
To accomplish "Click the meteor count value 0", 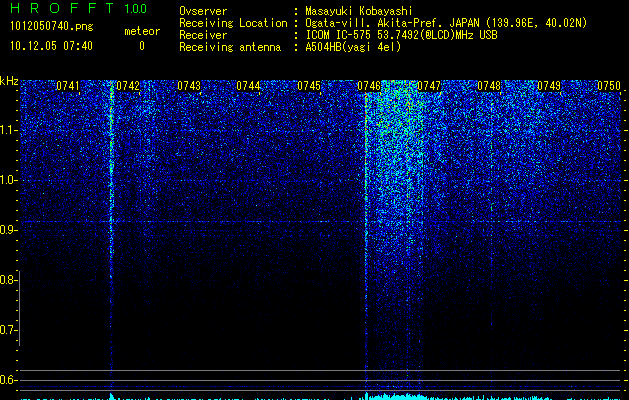I will tap(142, 46).
